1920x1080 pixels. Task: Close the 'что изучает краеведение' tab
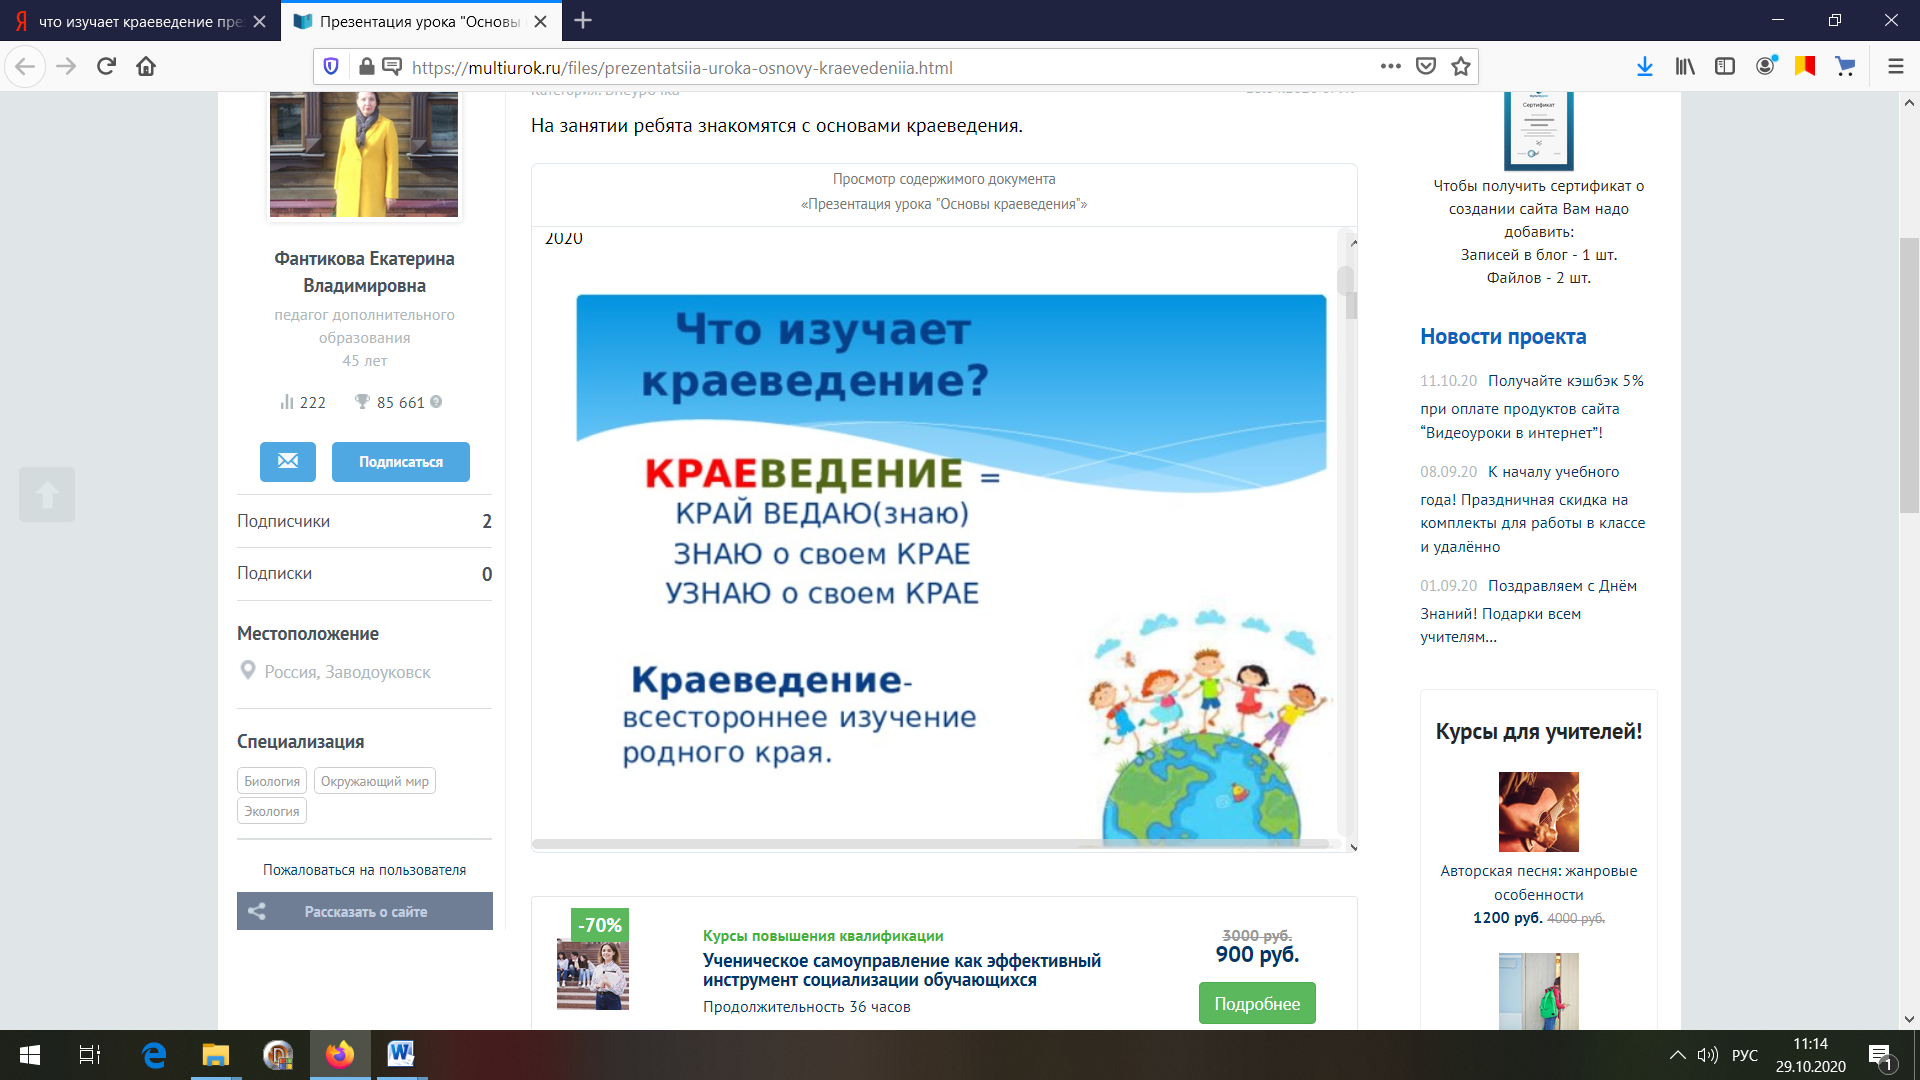click(259, 21)
